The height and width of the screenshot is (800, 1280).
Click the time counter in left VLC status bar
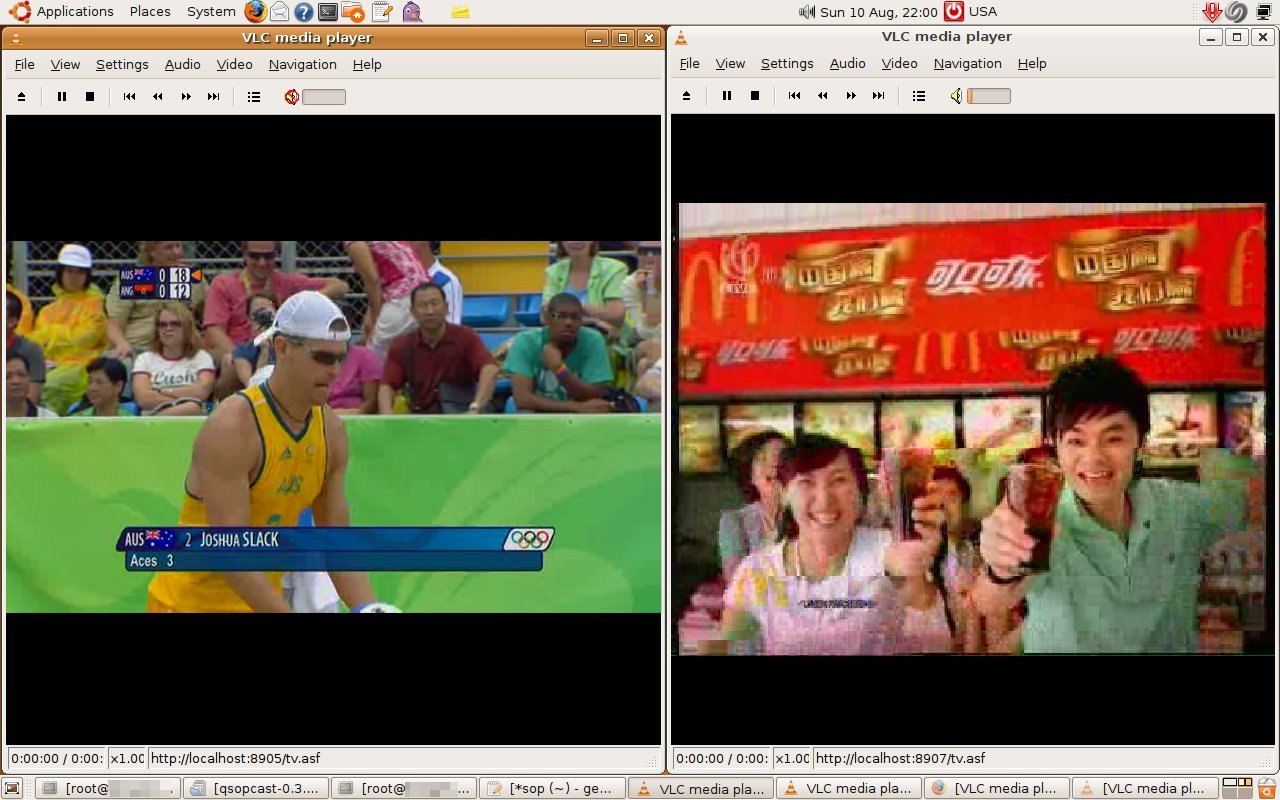click(56, 759)
